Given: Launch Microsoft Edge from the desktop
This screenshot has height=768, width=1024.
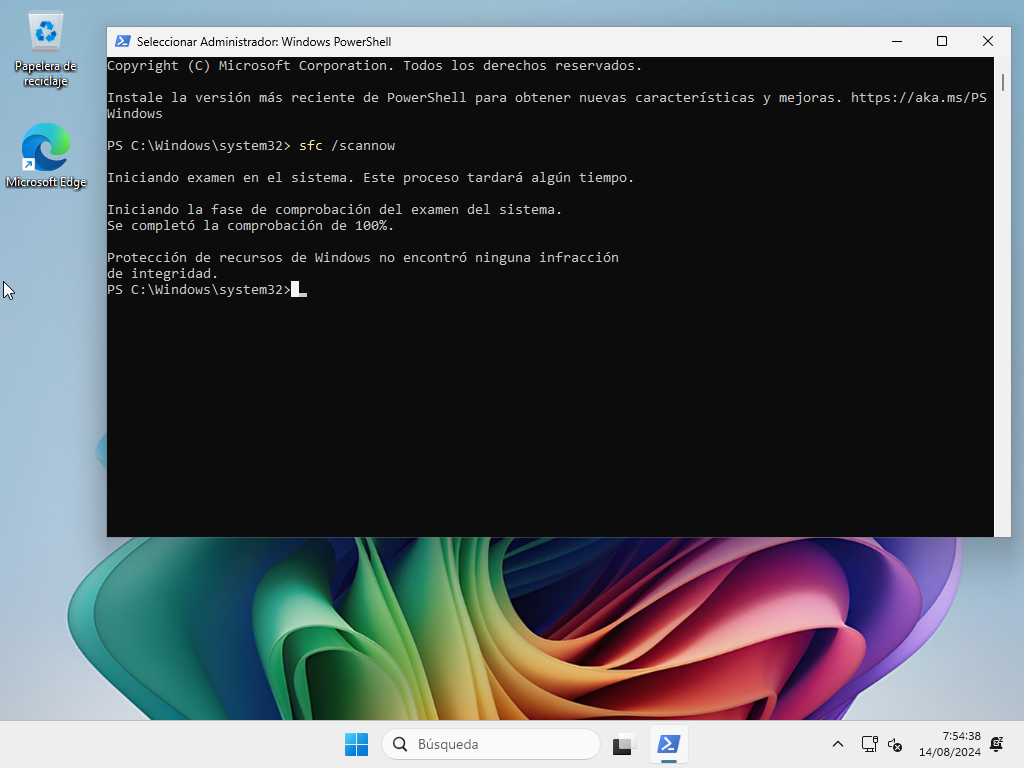Looking at the screenshot, I should pos(46,156).
